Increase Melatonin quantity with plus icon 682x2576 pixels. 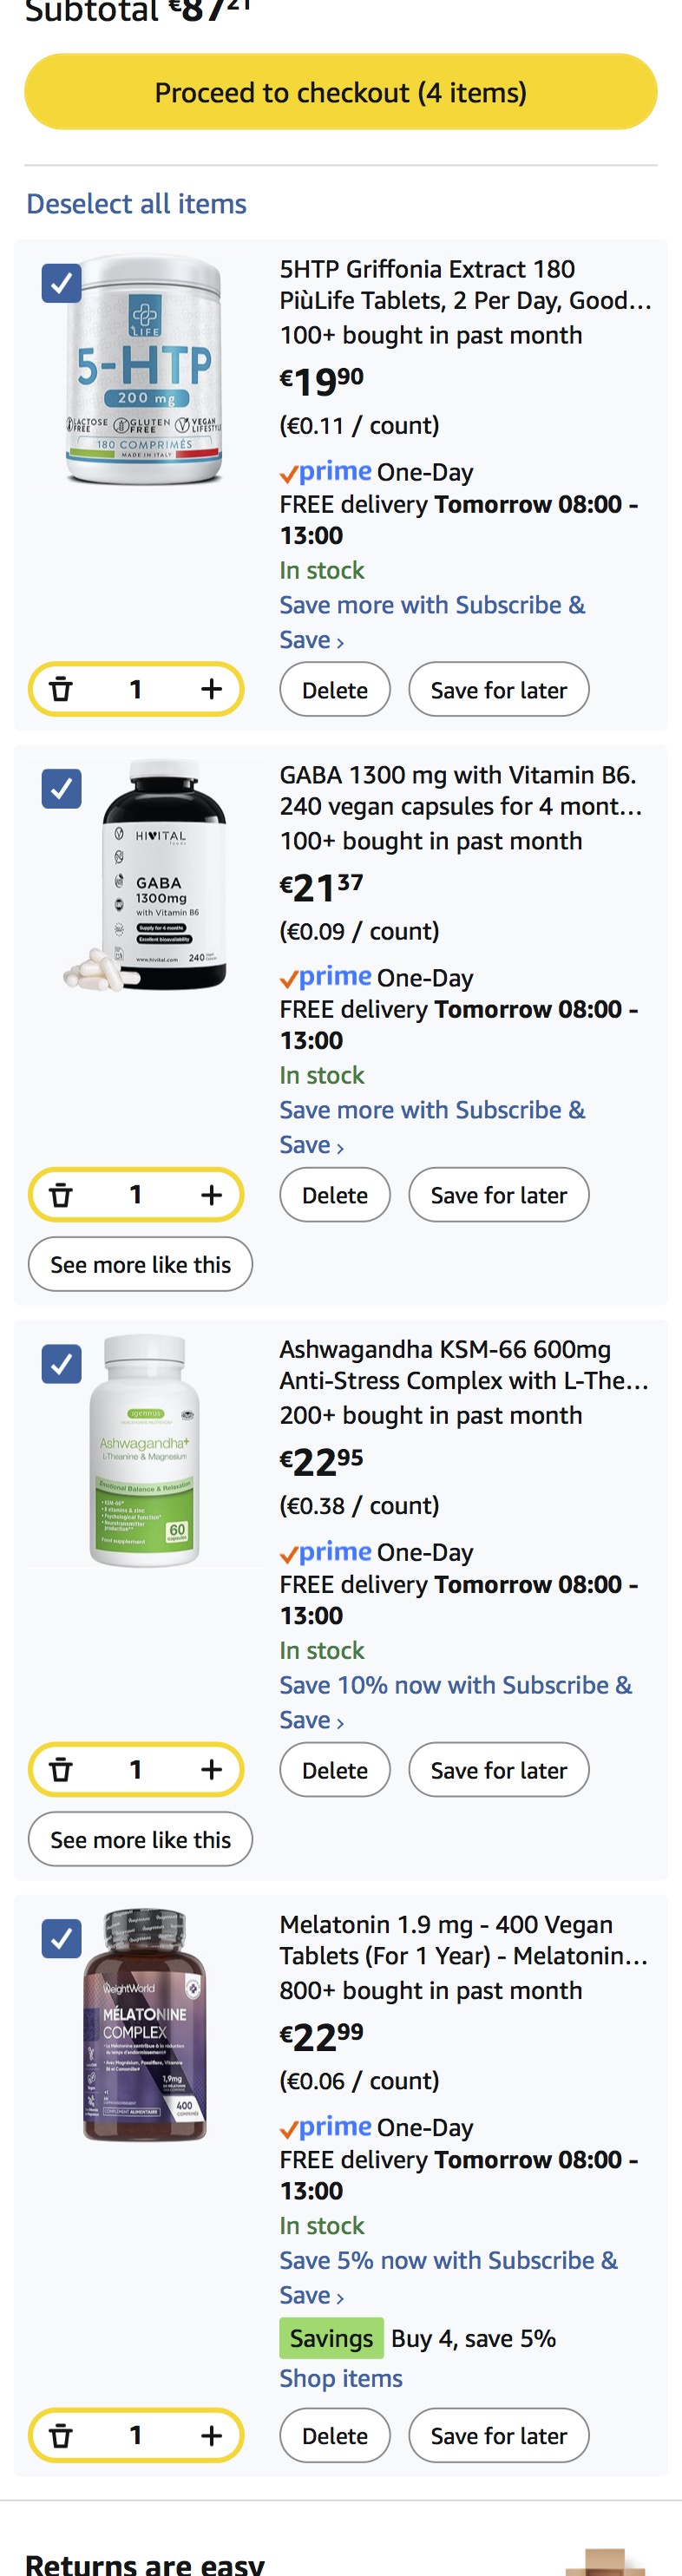211,2435
